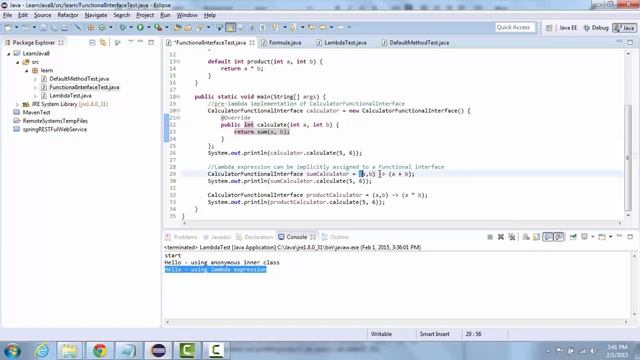Click the Run Last Tool external tools icon
This screenshot has width=640, height=360.
pos(158,27)
